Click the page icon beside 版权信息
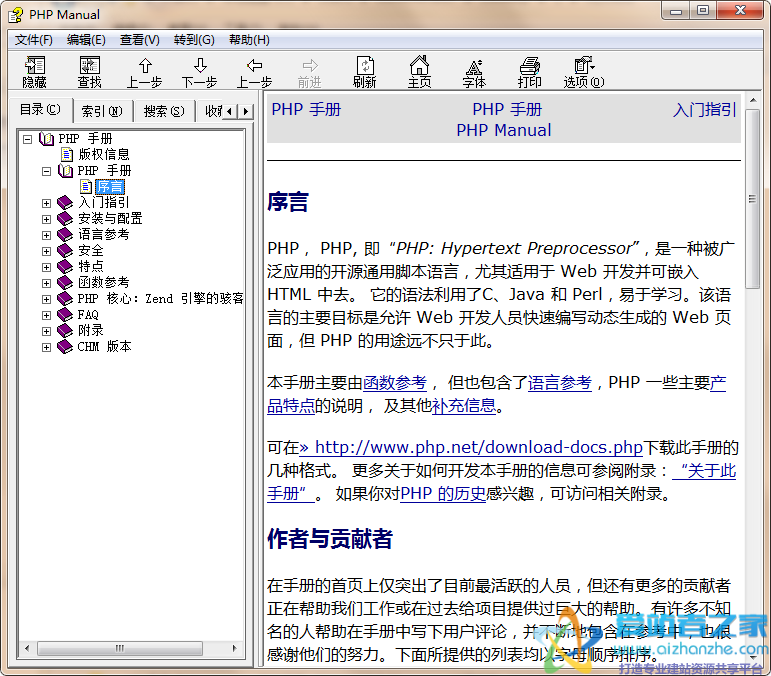771x676 pixels. [x=67, y=155]
